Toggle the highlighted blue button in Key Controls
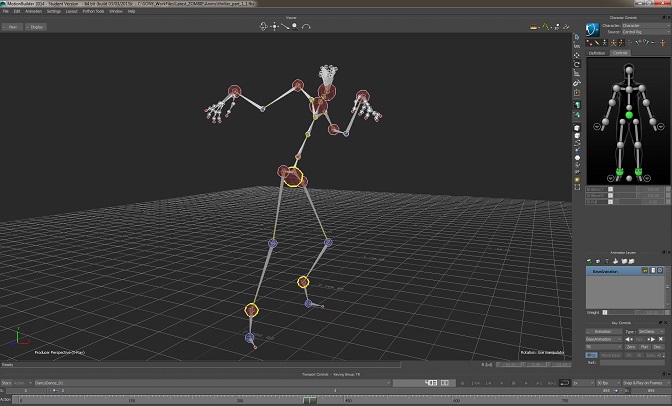The height and width of the screenshot is (406, 672). 591,355
